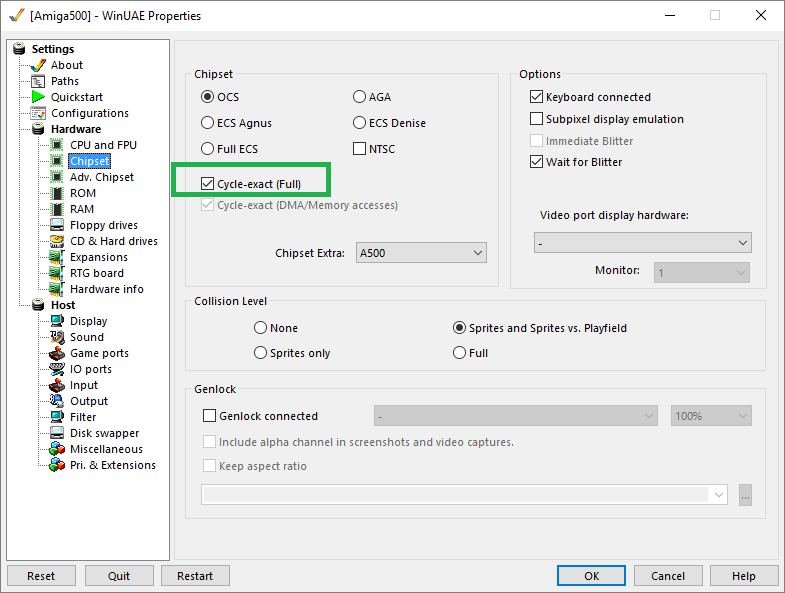The image size is (785, 593).
Task: Click the Paths icon in settings tree
Action: click(38, 81)
